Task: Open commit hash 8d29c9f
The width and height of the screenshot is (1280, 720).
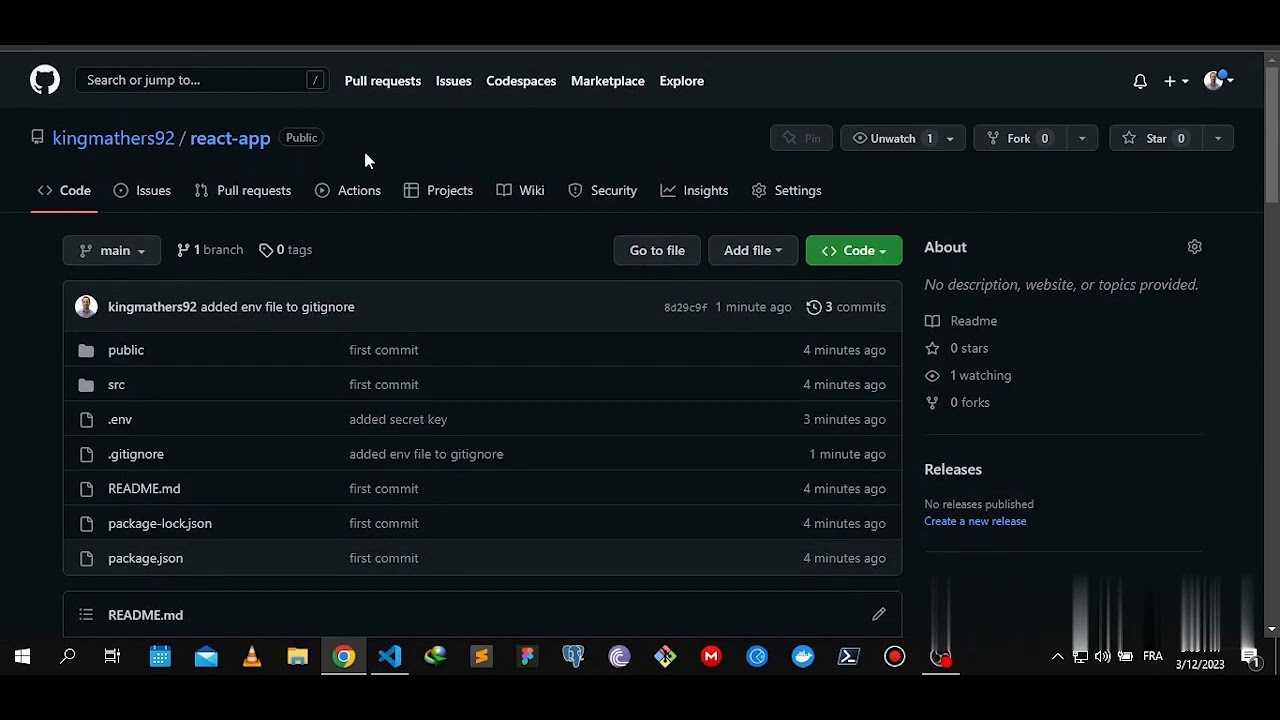Action: [685, 307]
